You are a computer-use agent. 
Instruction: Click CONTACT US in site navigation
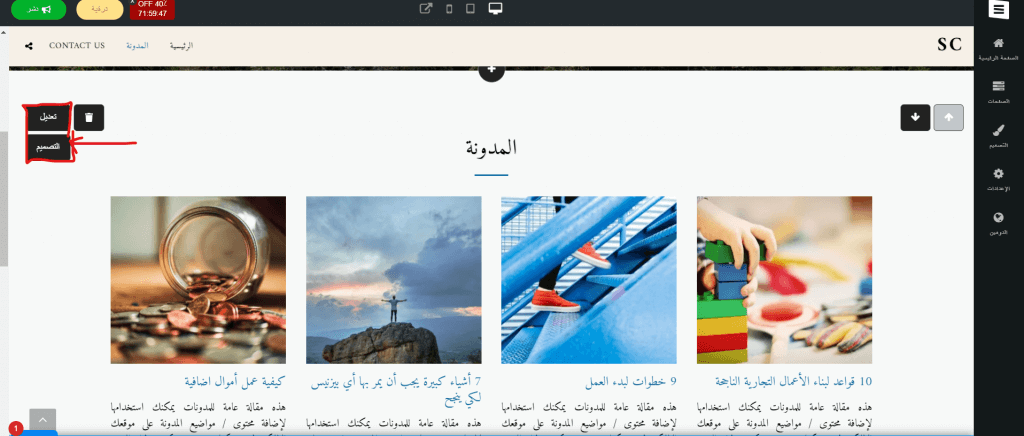pos(77,46)
